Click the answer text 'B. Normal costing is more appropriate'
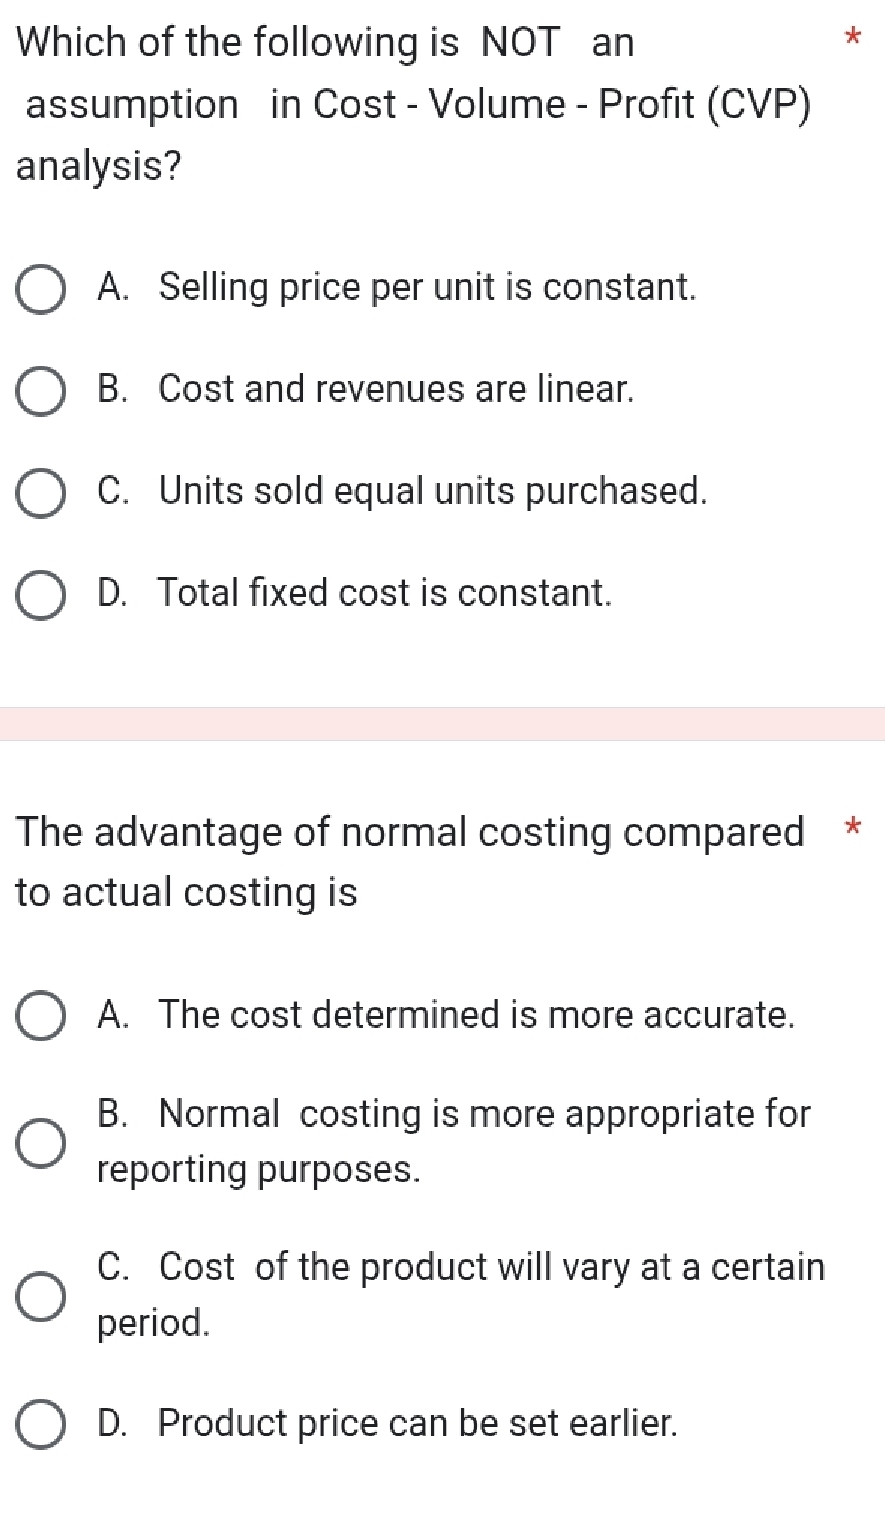The image size is (885, 1517). pos(454,1114)
